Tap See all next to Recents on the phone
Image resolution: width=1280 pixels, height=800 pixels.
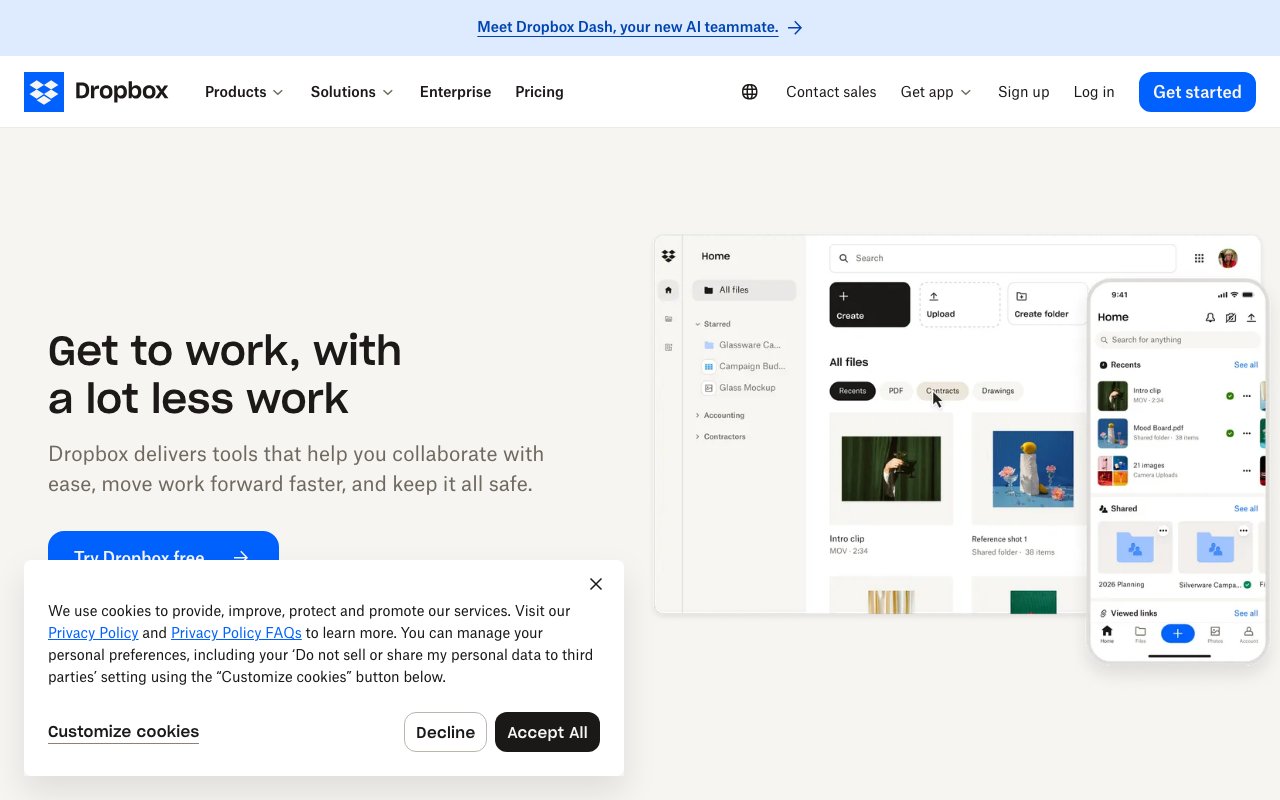click(1246, 365)
